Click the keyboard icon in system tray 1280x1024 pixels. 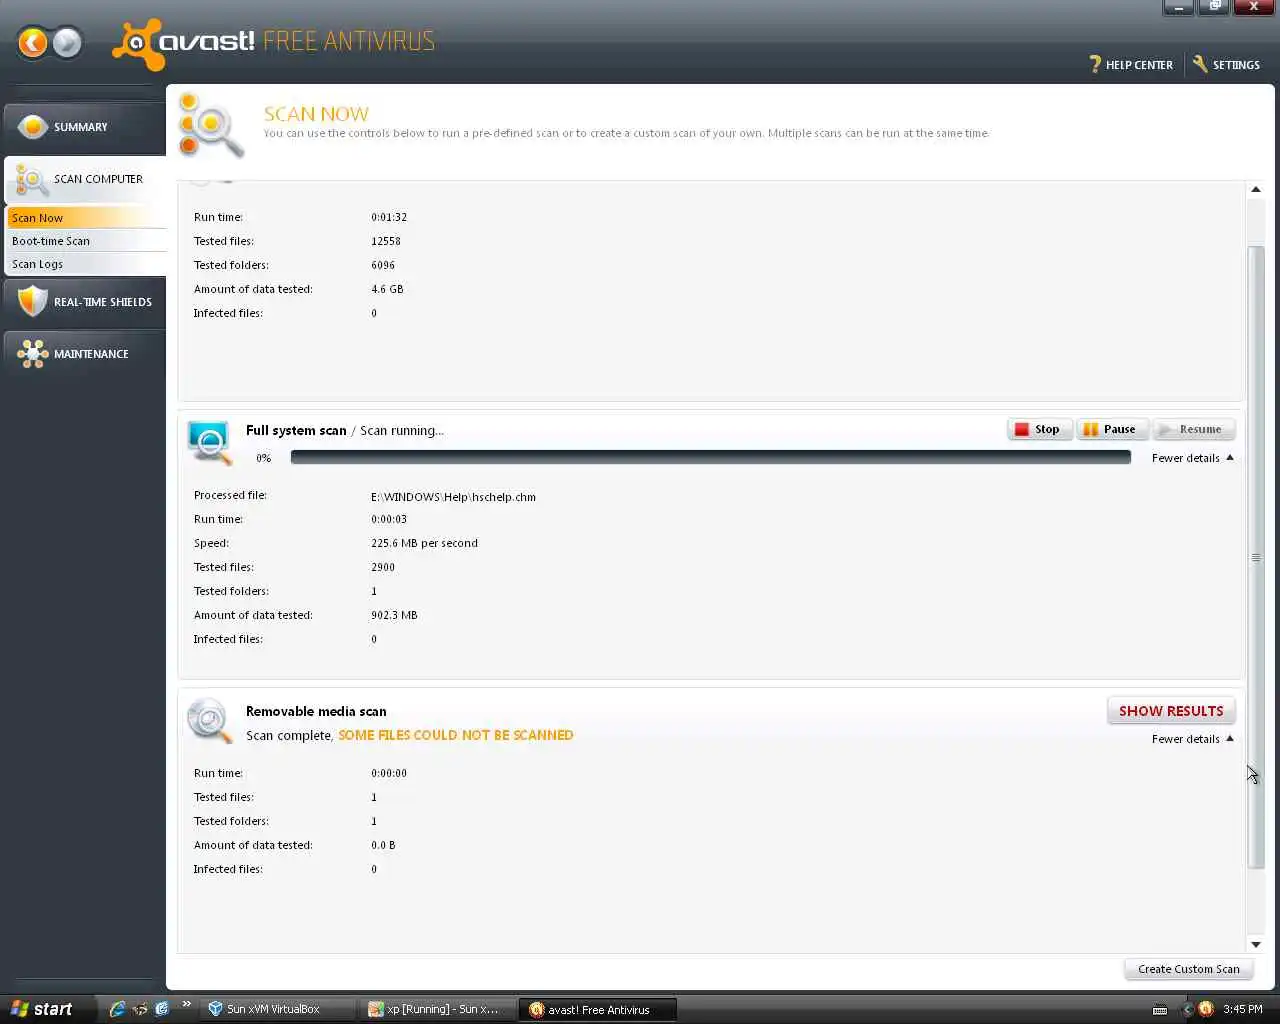[x=1160, y=1010]
